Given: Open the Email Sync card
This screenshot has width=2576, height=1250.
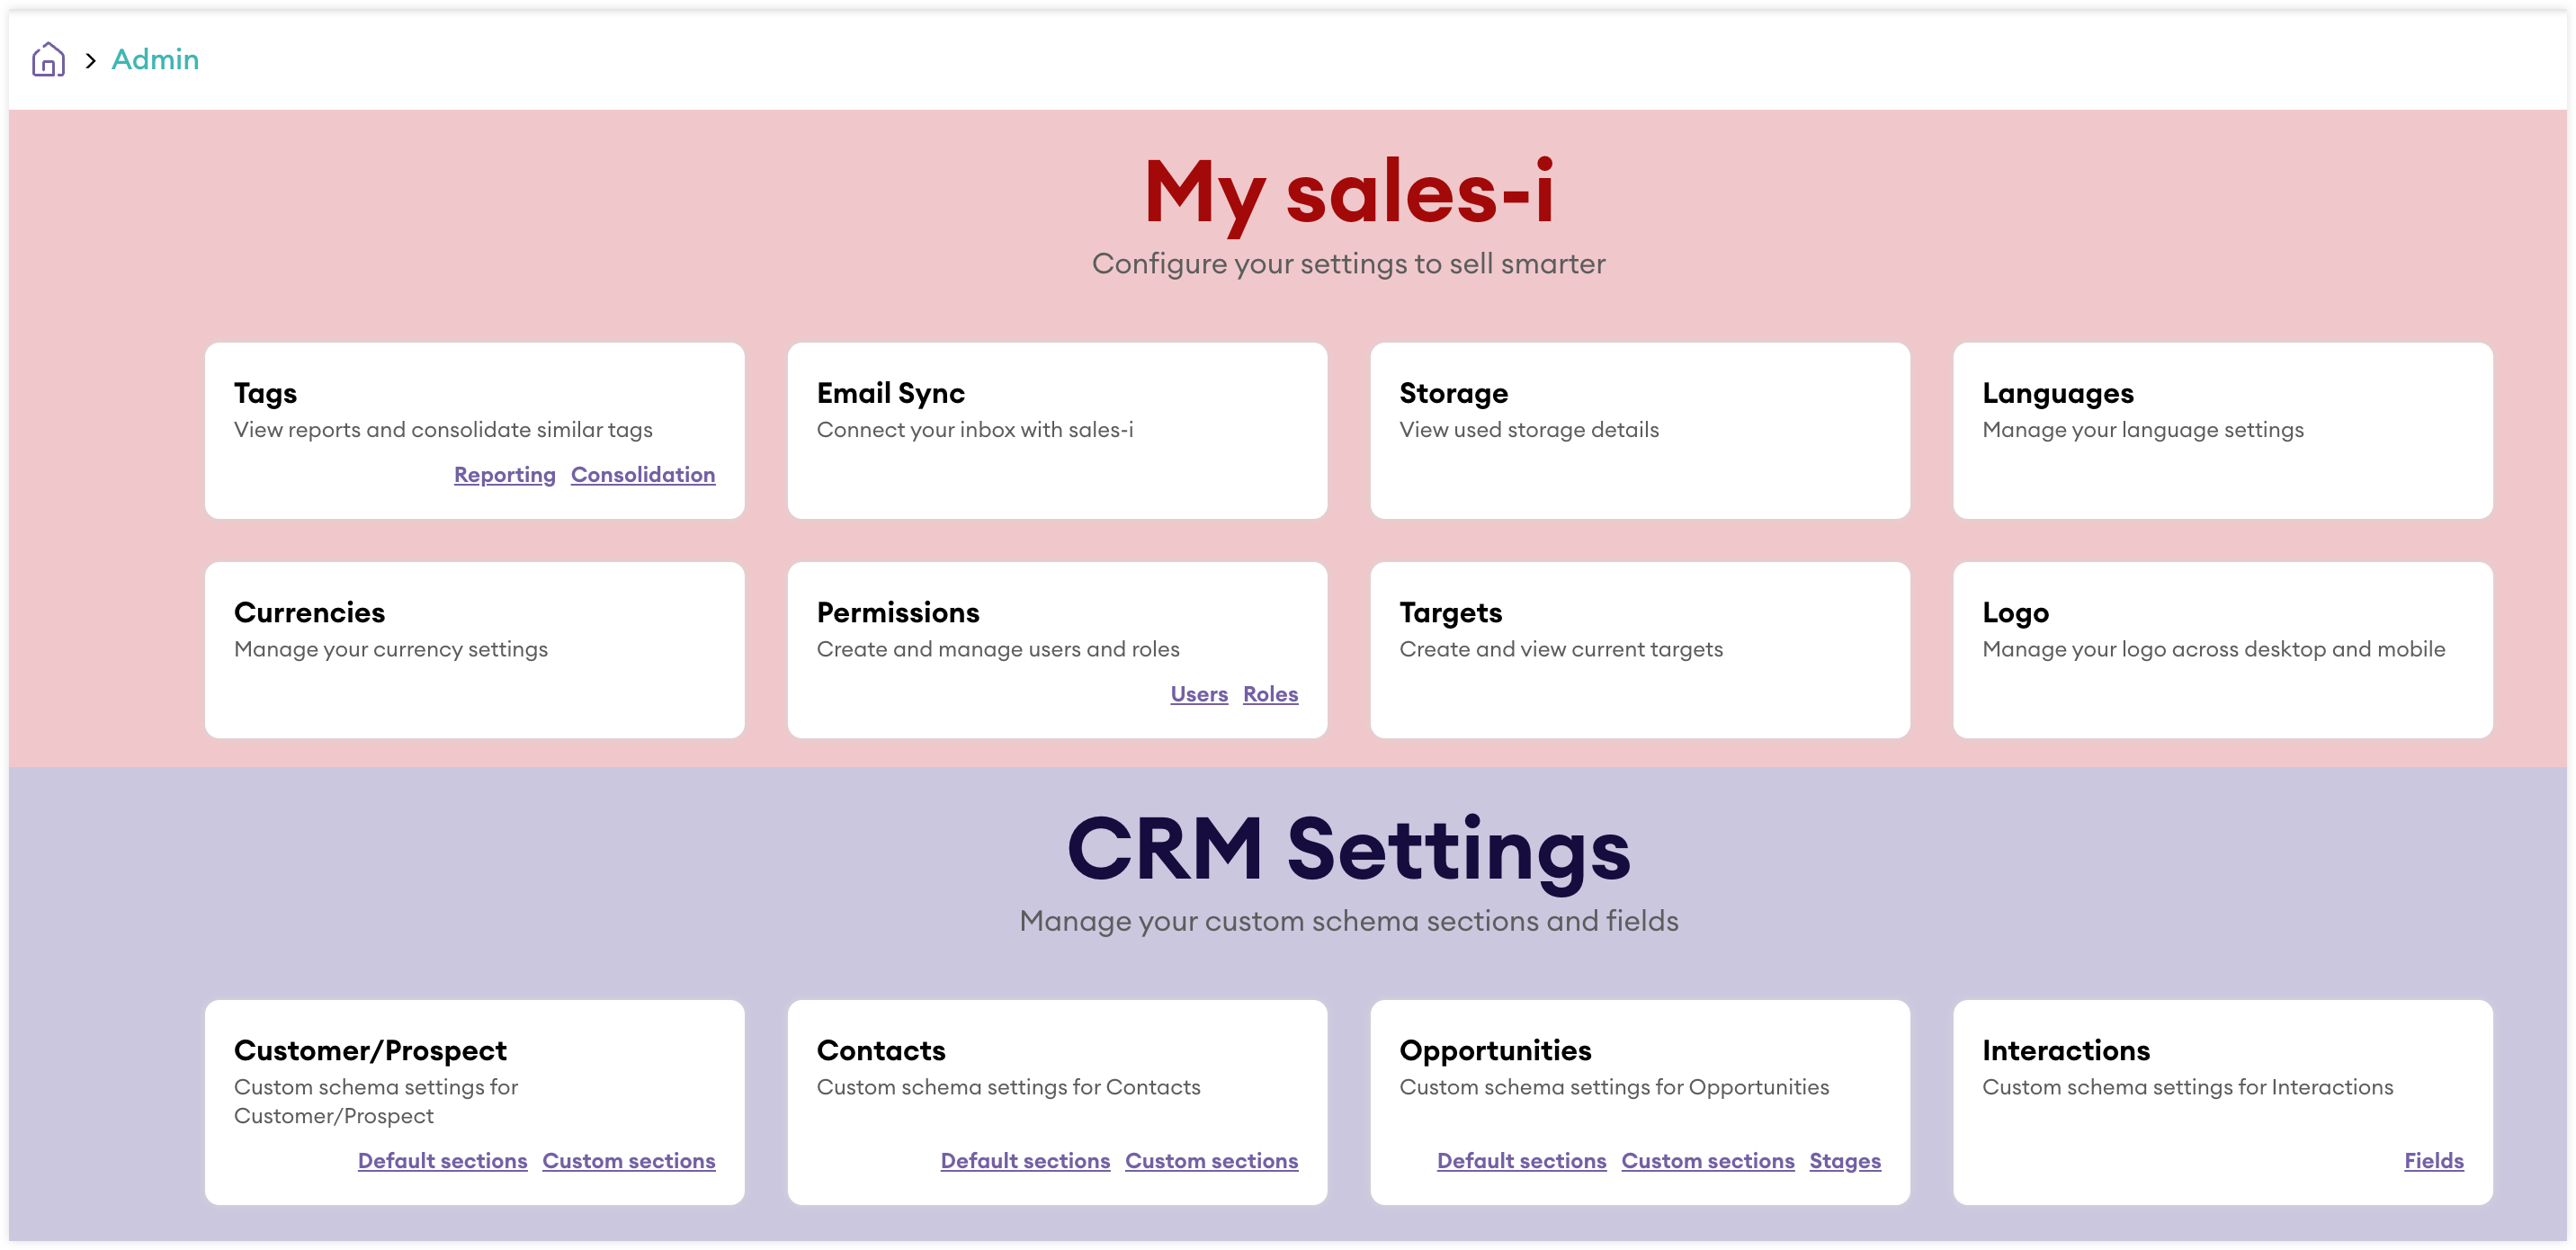Looking at the screenshot, I should pyautogui.click(x=1056, y=430).
